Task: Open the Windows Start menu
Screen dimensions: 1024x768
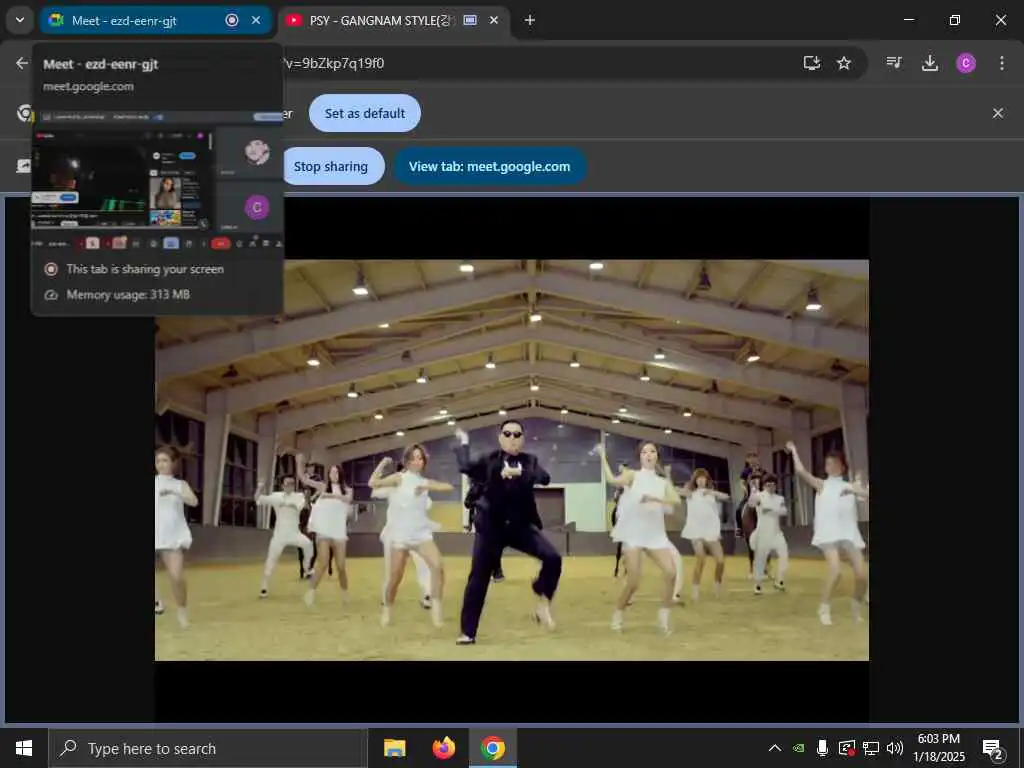Action: click(24, 748)
